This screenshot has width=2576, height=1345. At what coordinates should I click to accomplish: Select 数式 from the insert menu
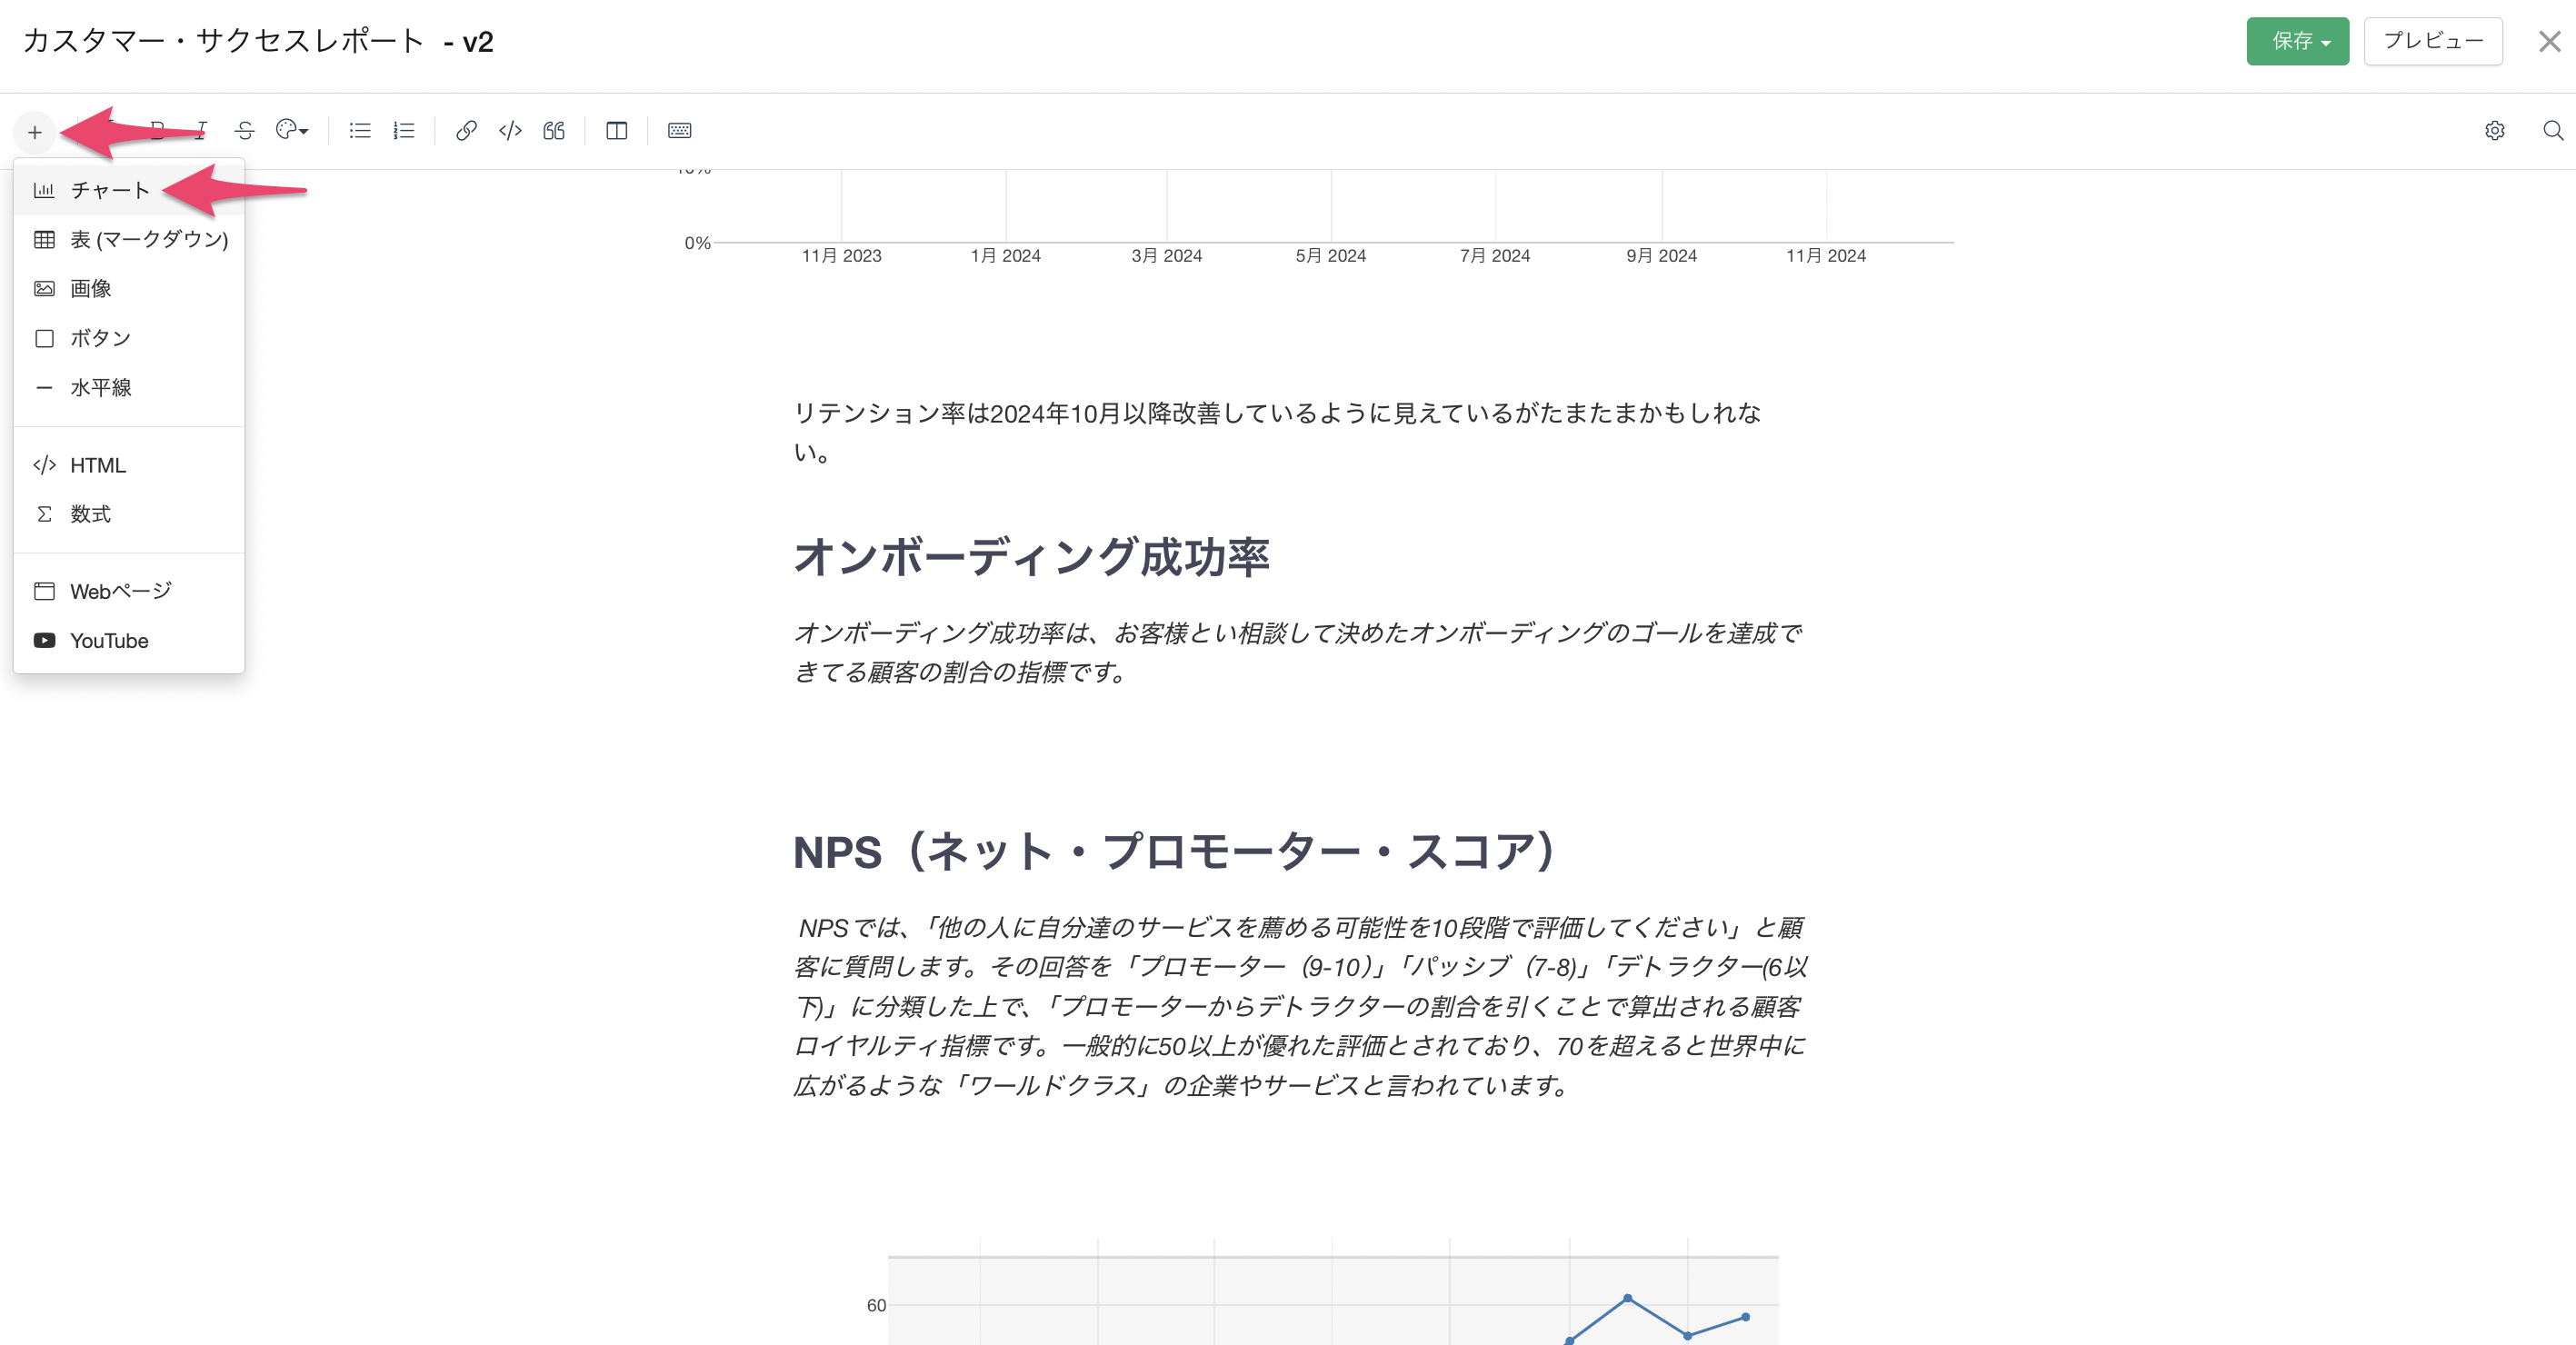(129, 514)
